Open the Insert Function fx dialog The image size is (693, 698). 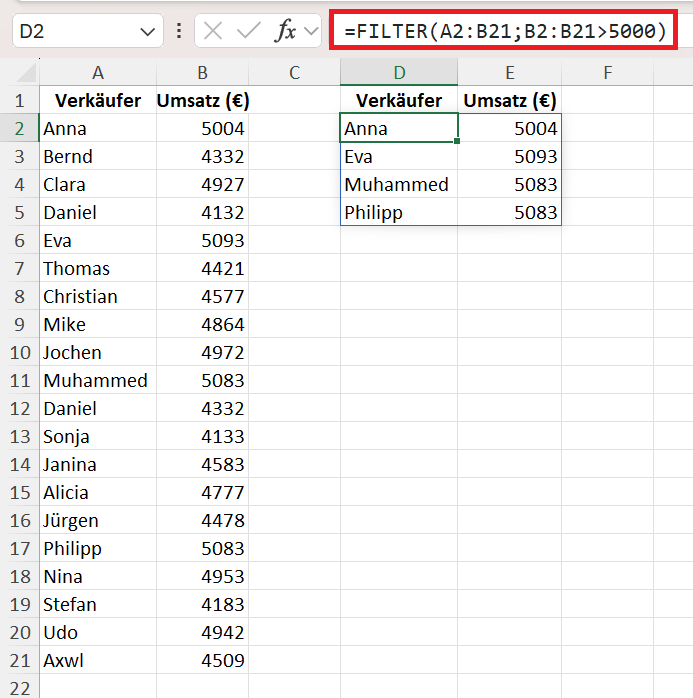click(x=286, y=31)
